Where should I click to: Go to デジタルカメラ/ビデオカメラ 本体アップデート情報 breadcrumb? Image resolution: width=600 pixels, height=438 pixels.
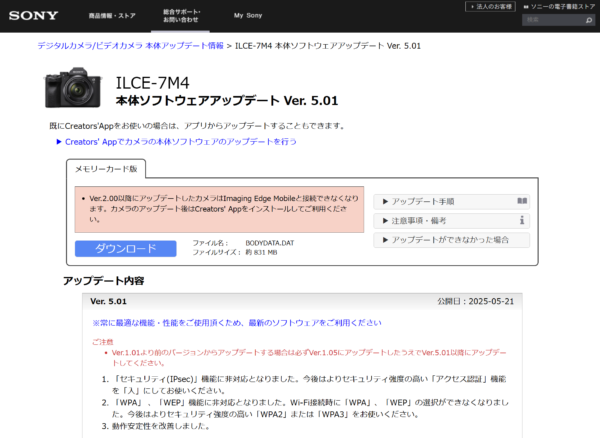tap(130, 46)
